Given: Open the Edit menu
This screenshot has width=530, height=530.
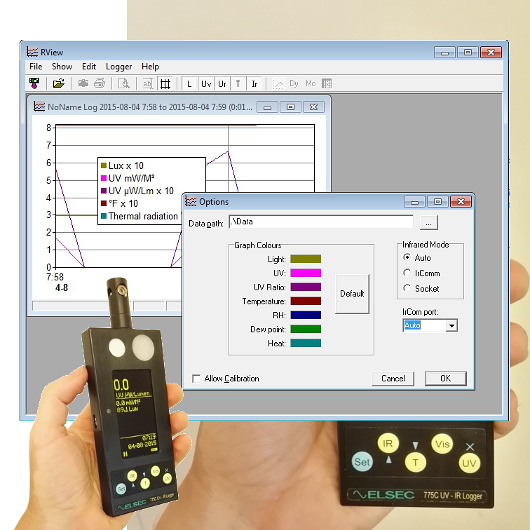Looking at the screenshot, I should click(89, 67).
